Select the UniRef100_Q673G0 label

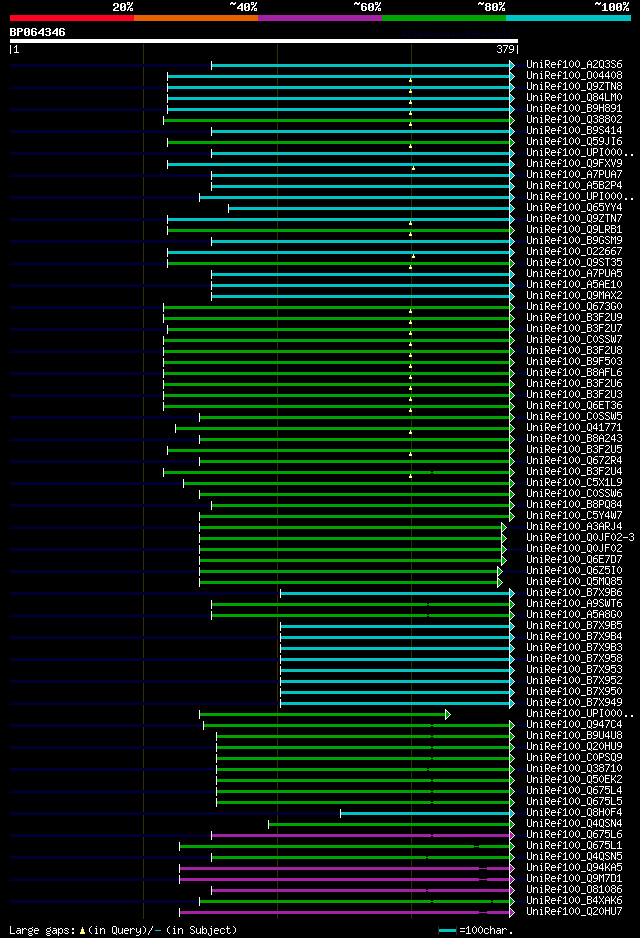click(x=574, y=307)
